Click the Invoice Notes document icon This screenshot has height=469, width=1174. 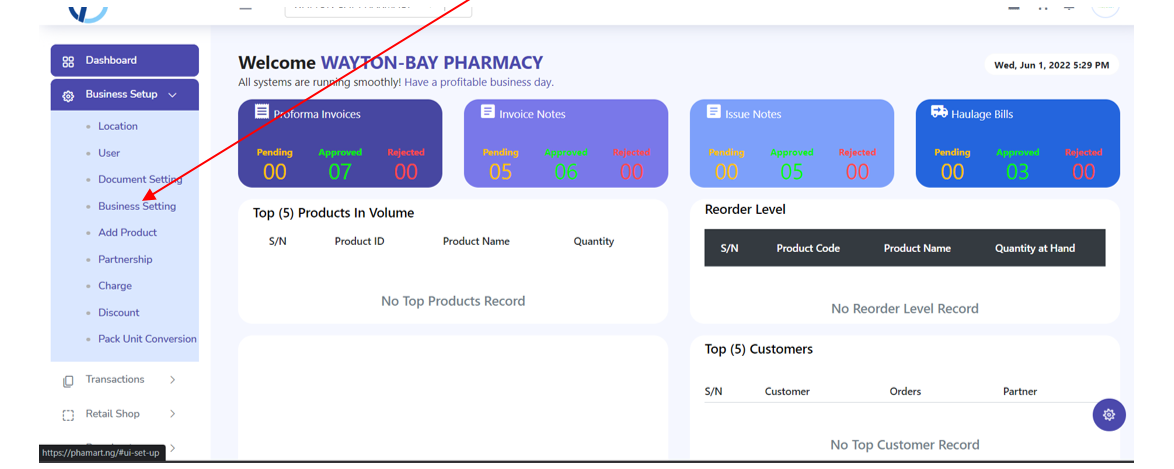487,112
